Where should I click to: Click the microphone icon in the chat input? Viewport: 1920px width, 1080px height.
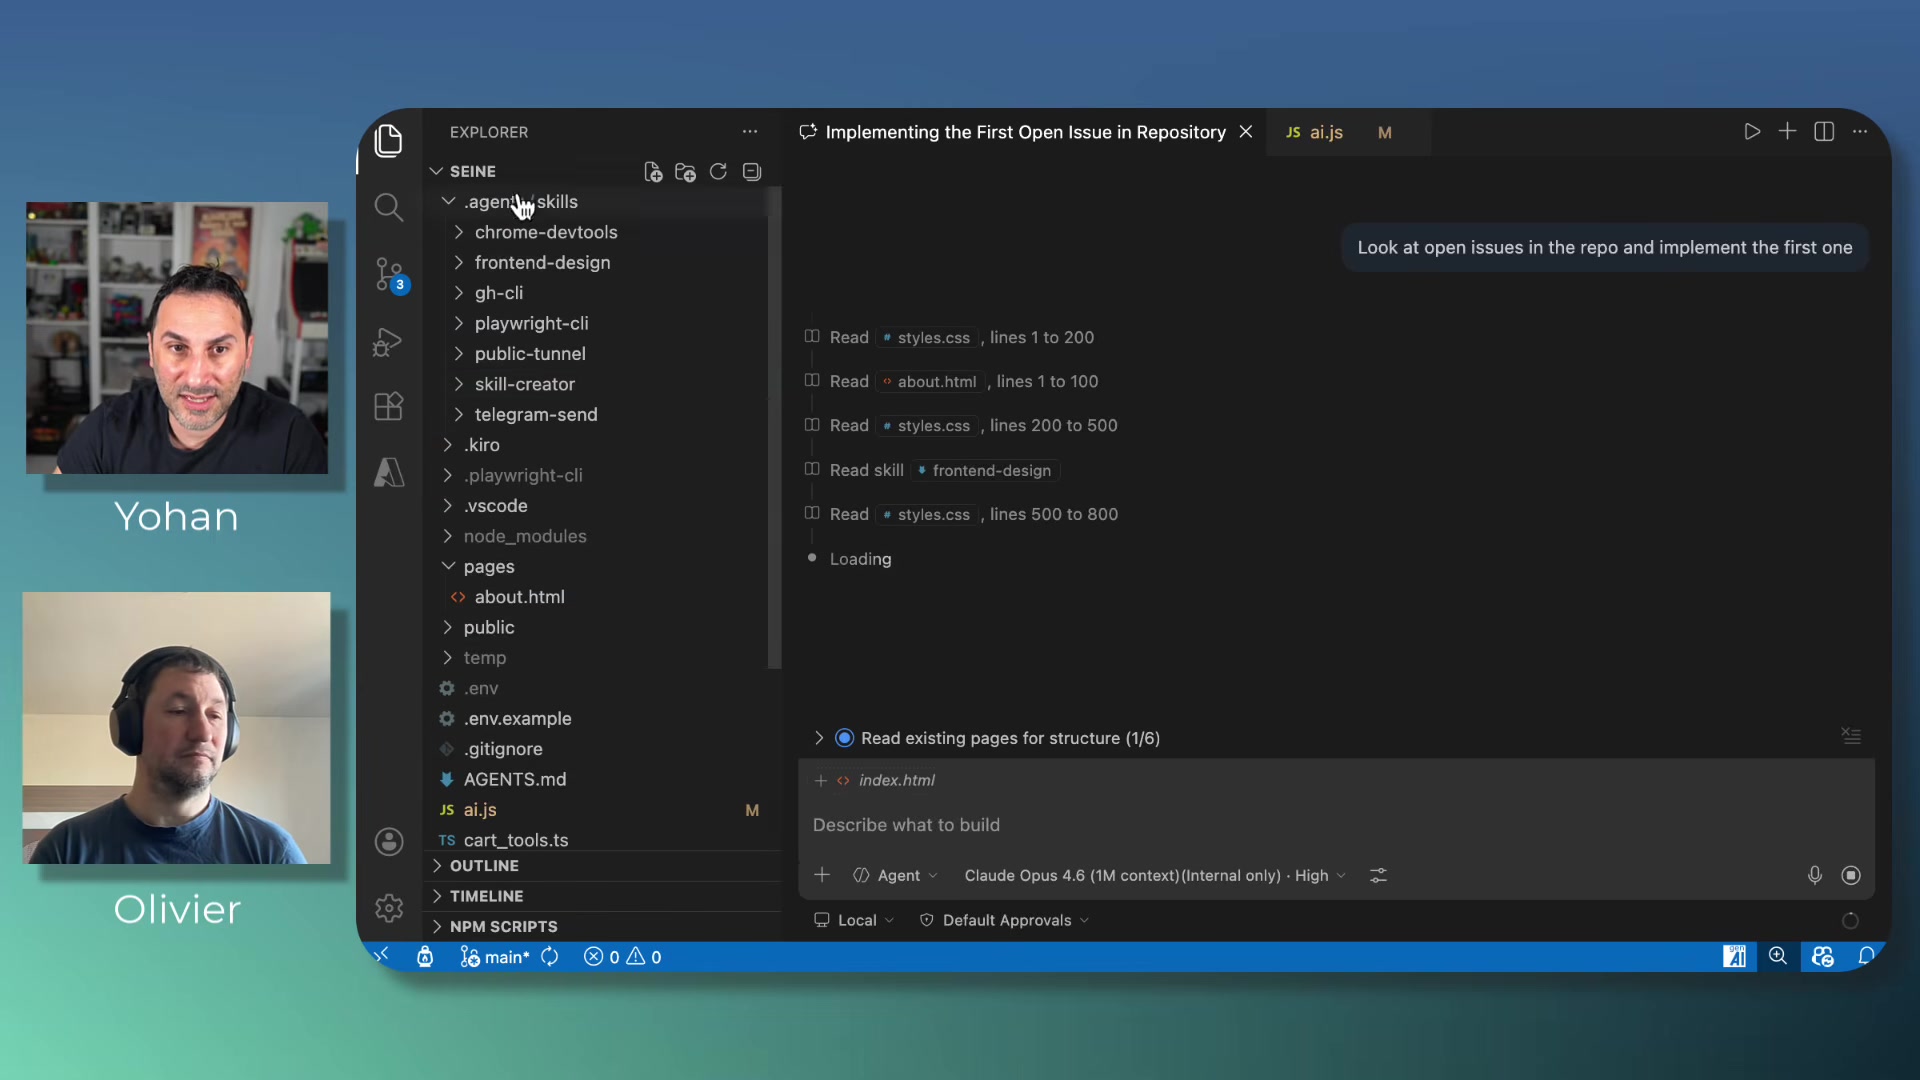[x=1813, y=875]
